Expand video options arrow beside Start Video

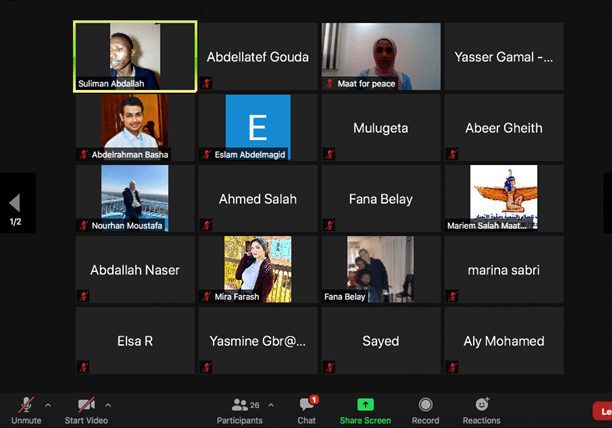(x=108, y=405)
